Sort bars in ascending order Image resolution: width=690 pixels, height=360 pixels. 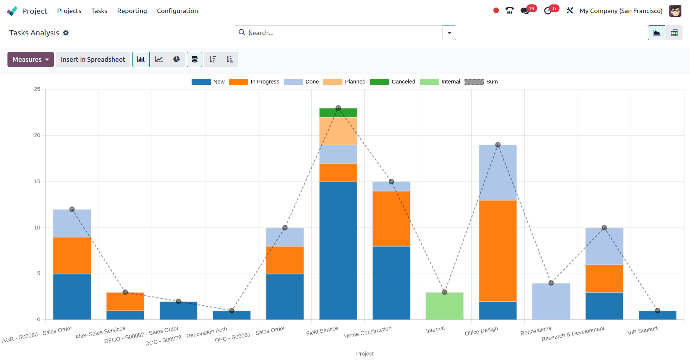pyautogui.click(x=230, y=59)
